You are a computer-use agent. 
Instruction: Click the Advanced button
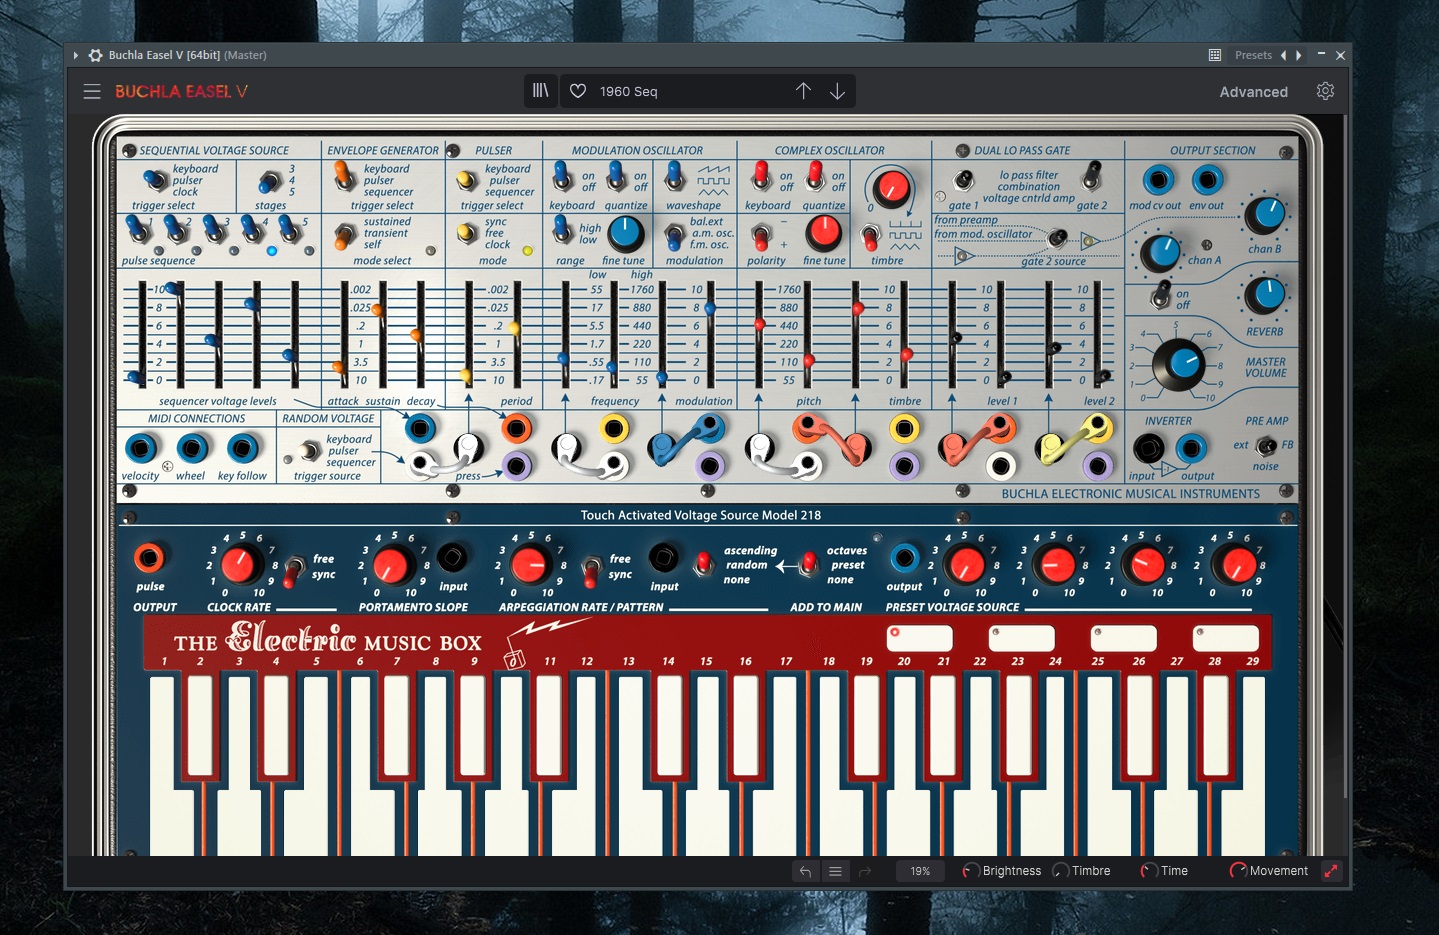(x=1253, y=92)
